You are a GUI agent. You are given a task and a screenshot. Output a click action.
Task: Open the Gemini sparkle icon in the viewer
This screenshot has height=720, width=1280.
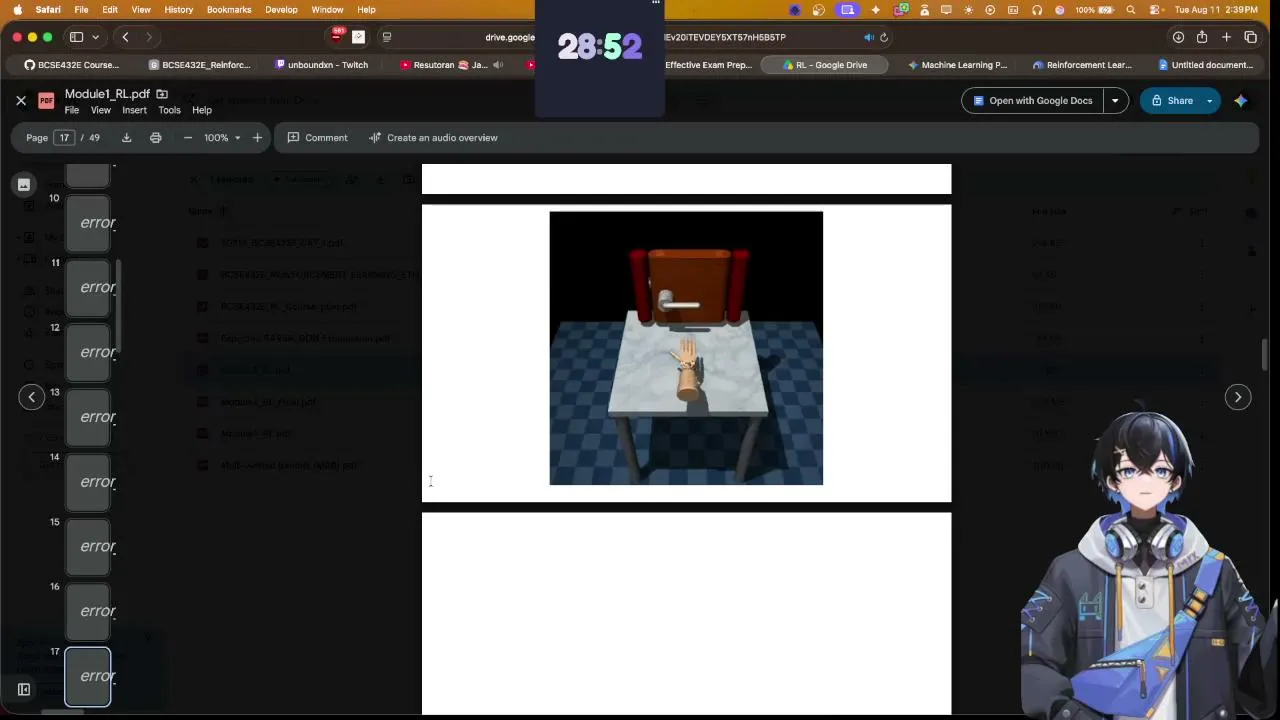pos(1241,100)
